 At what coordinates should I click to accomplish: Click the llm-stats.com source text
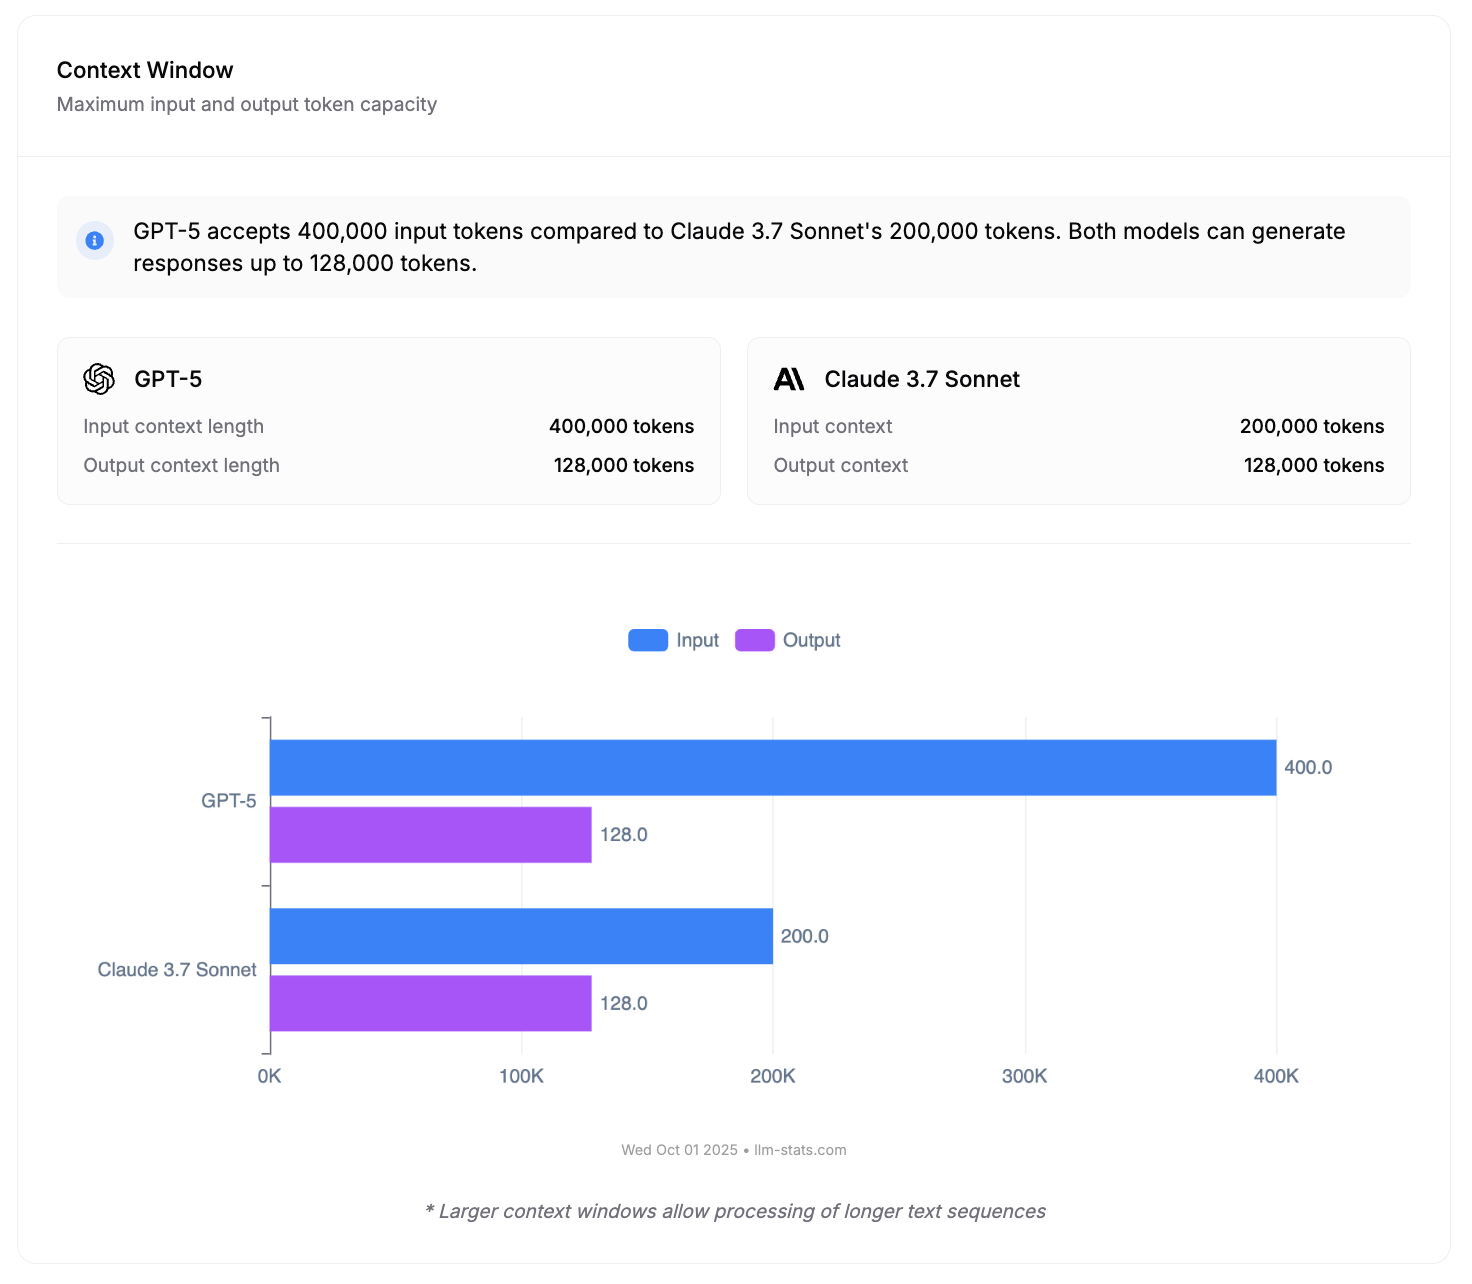799,1150
